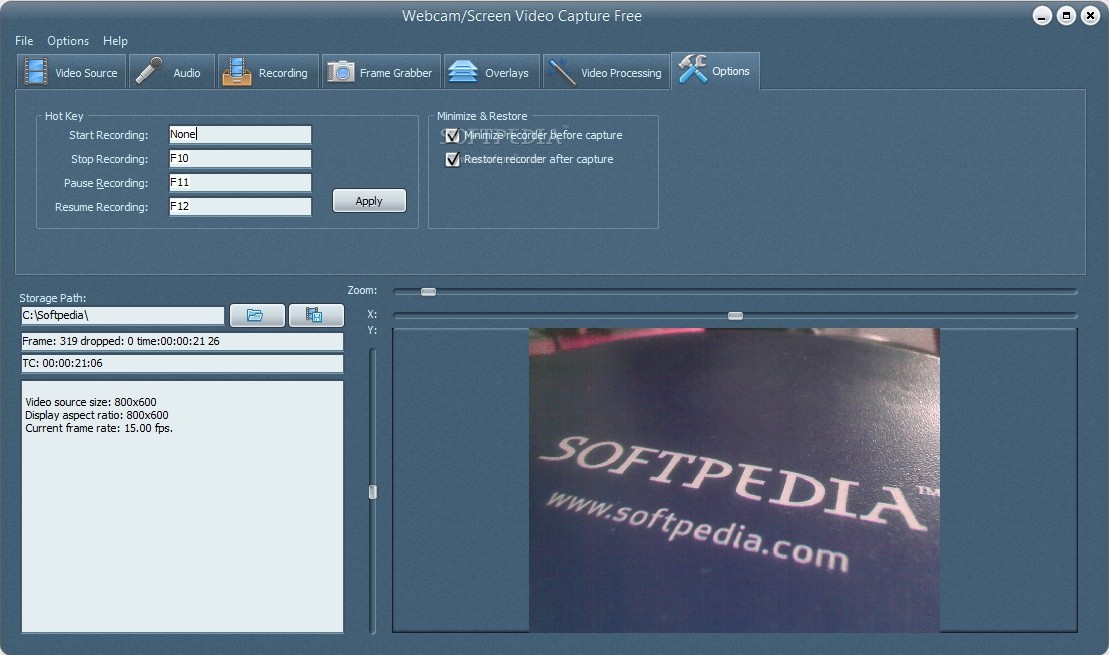Click the Recording tab icon
The height and width of the screenshot is (655, 1109).
(x=237, y=71)
